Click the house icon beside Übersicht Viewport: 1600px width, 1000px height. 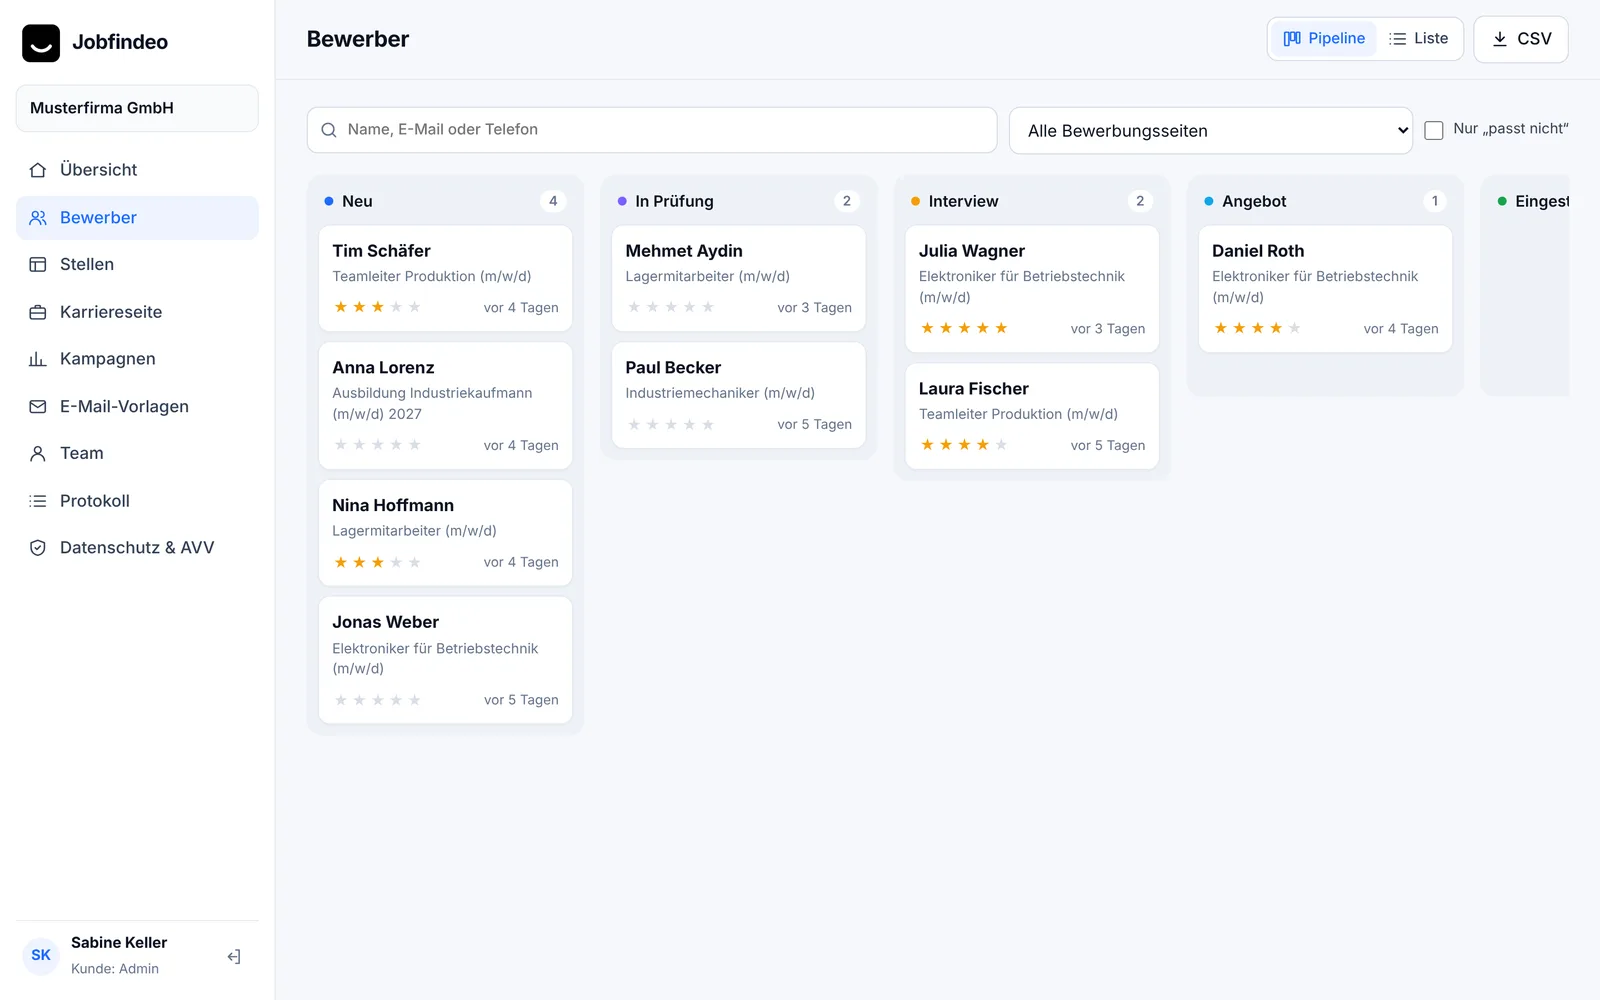tap(38, 170)
